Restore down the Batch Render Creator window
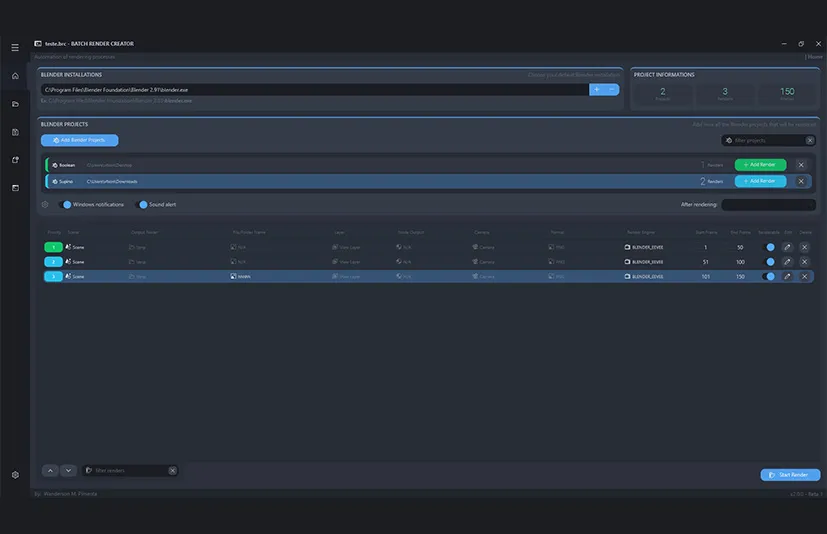The width and height of the screenshot is (827, 534). pyautogui.click(x=801, y=44)
